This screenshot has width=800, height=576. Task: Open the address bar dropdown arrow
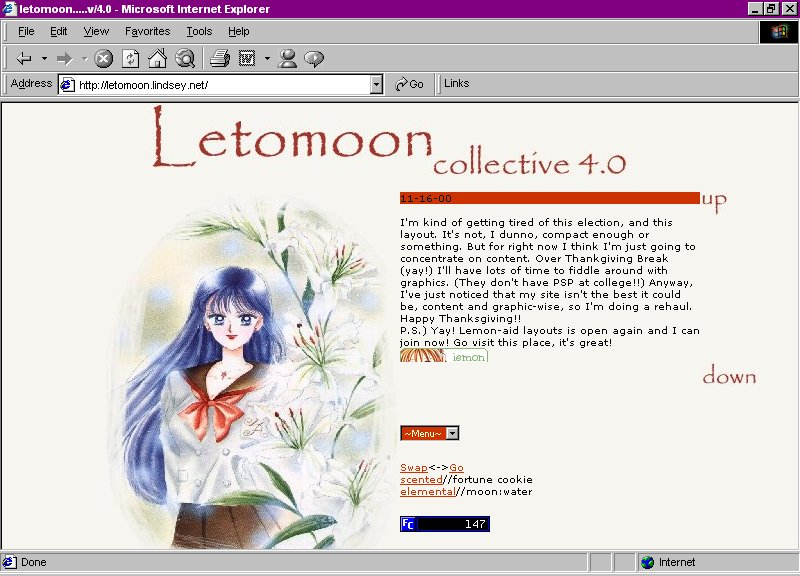point(377,85)
